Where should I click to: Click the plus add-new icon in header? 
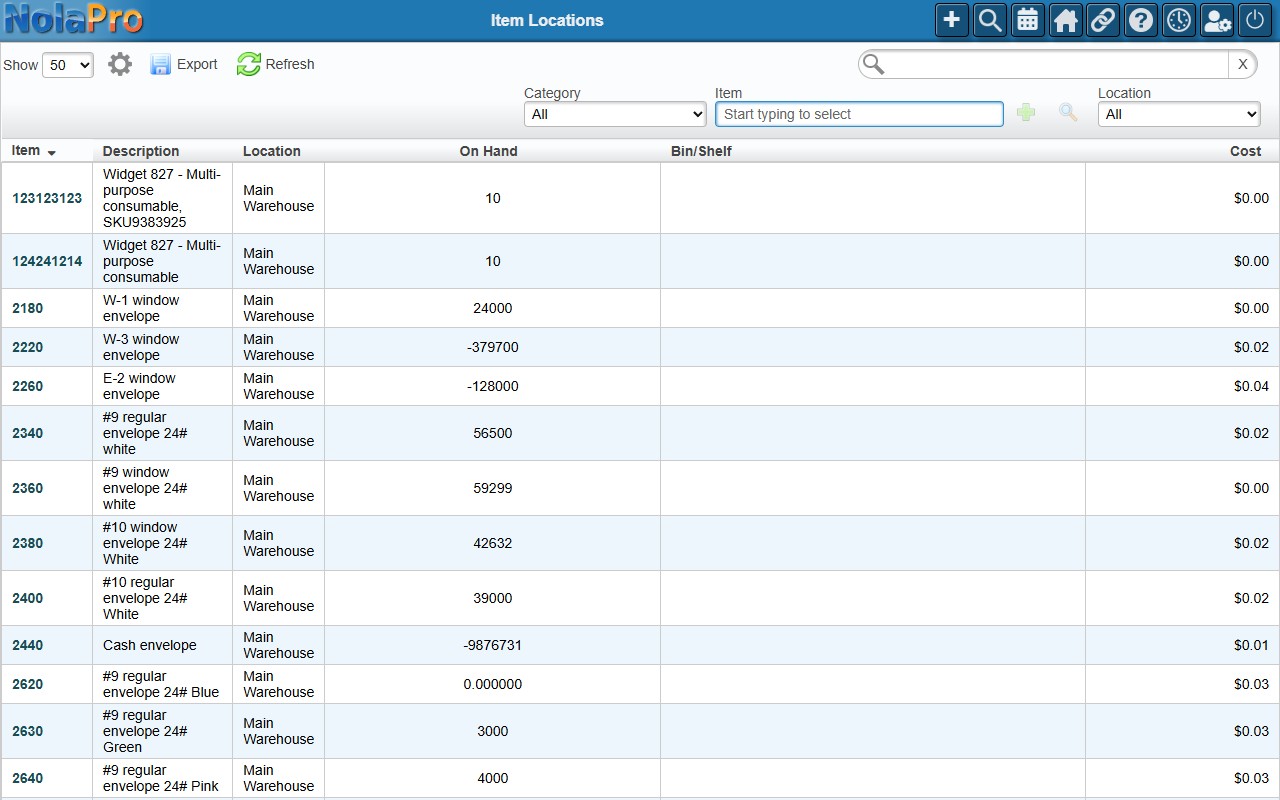pos(952,20)
